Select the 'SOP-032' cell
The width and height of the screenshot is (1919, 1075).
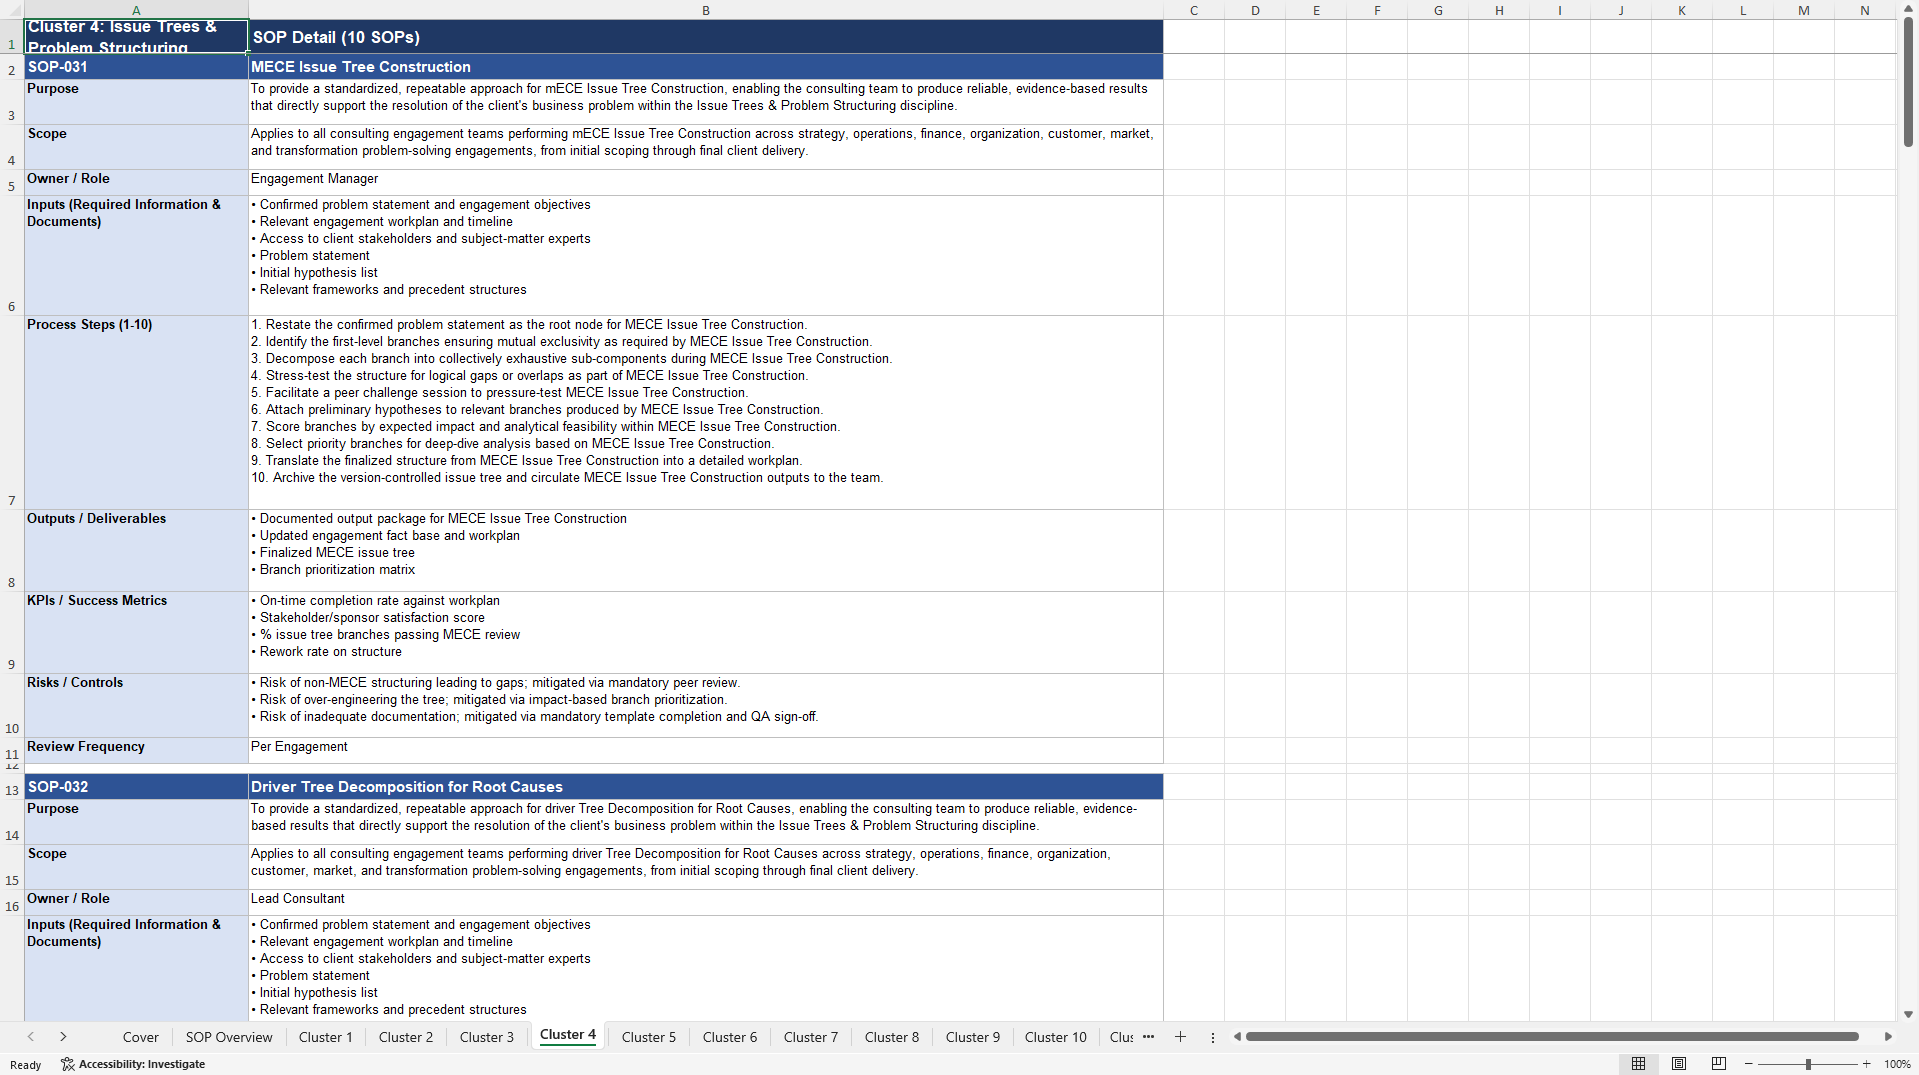[136, 787]
